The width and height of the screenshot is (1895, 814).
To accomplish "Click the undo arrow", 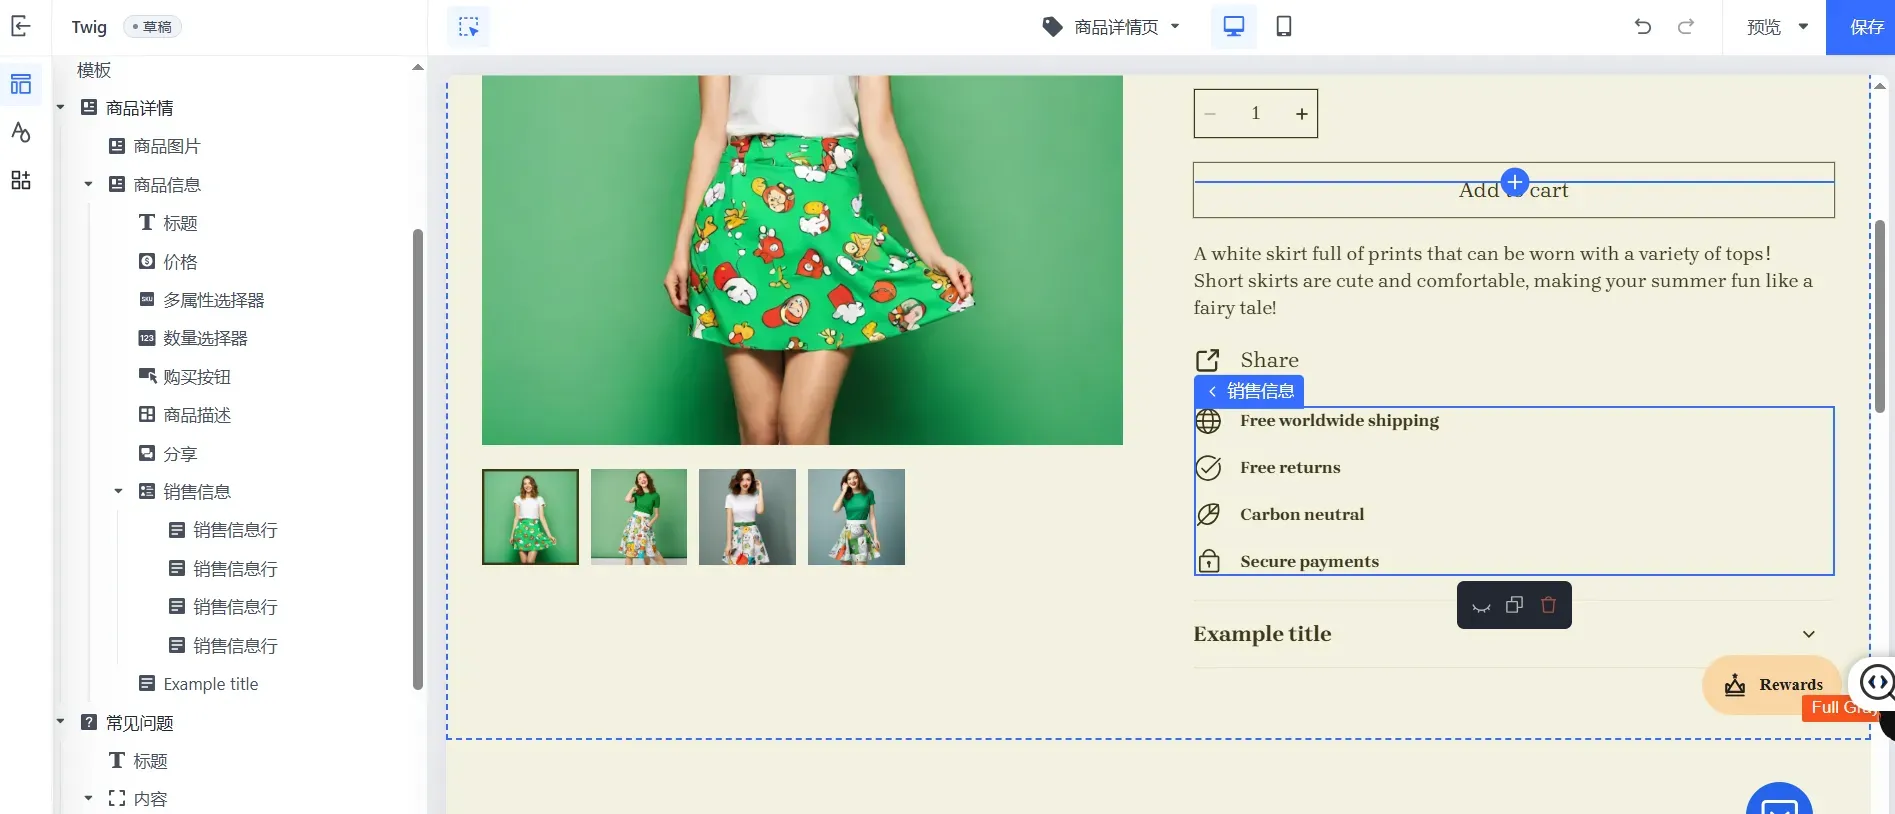I will pyautogui.click(x=1642, y=27).
